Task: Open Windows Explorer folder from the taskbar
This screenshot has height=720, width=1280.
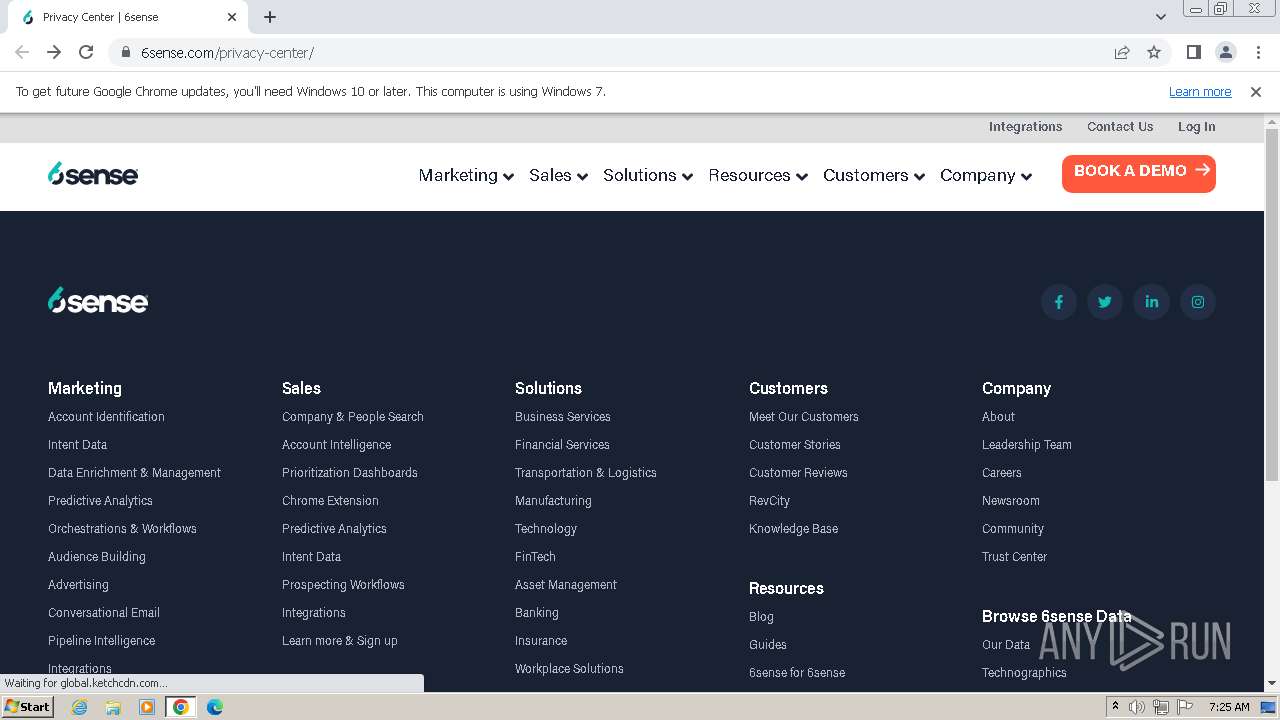Action: tap(113, 707)
